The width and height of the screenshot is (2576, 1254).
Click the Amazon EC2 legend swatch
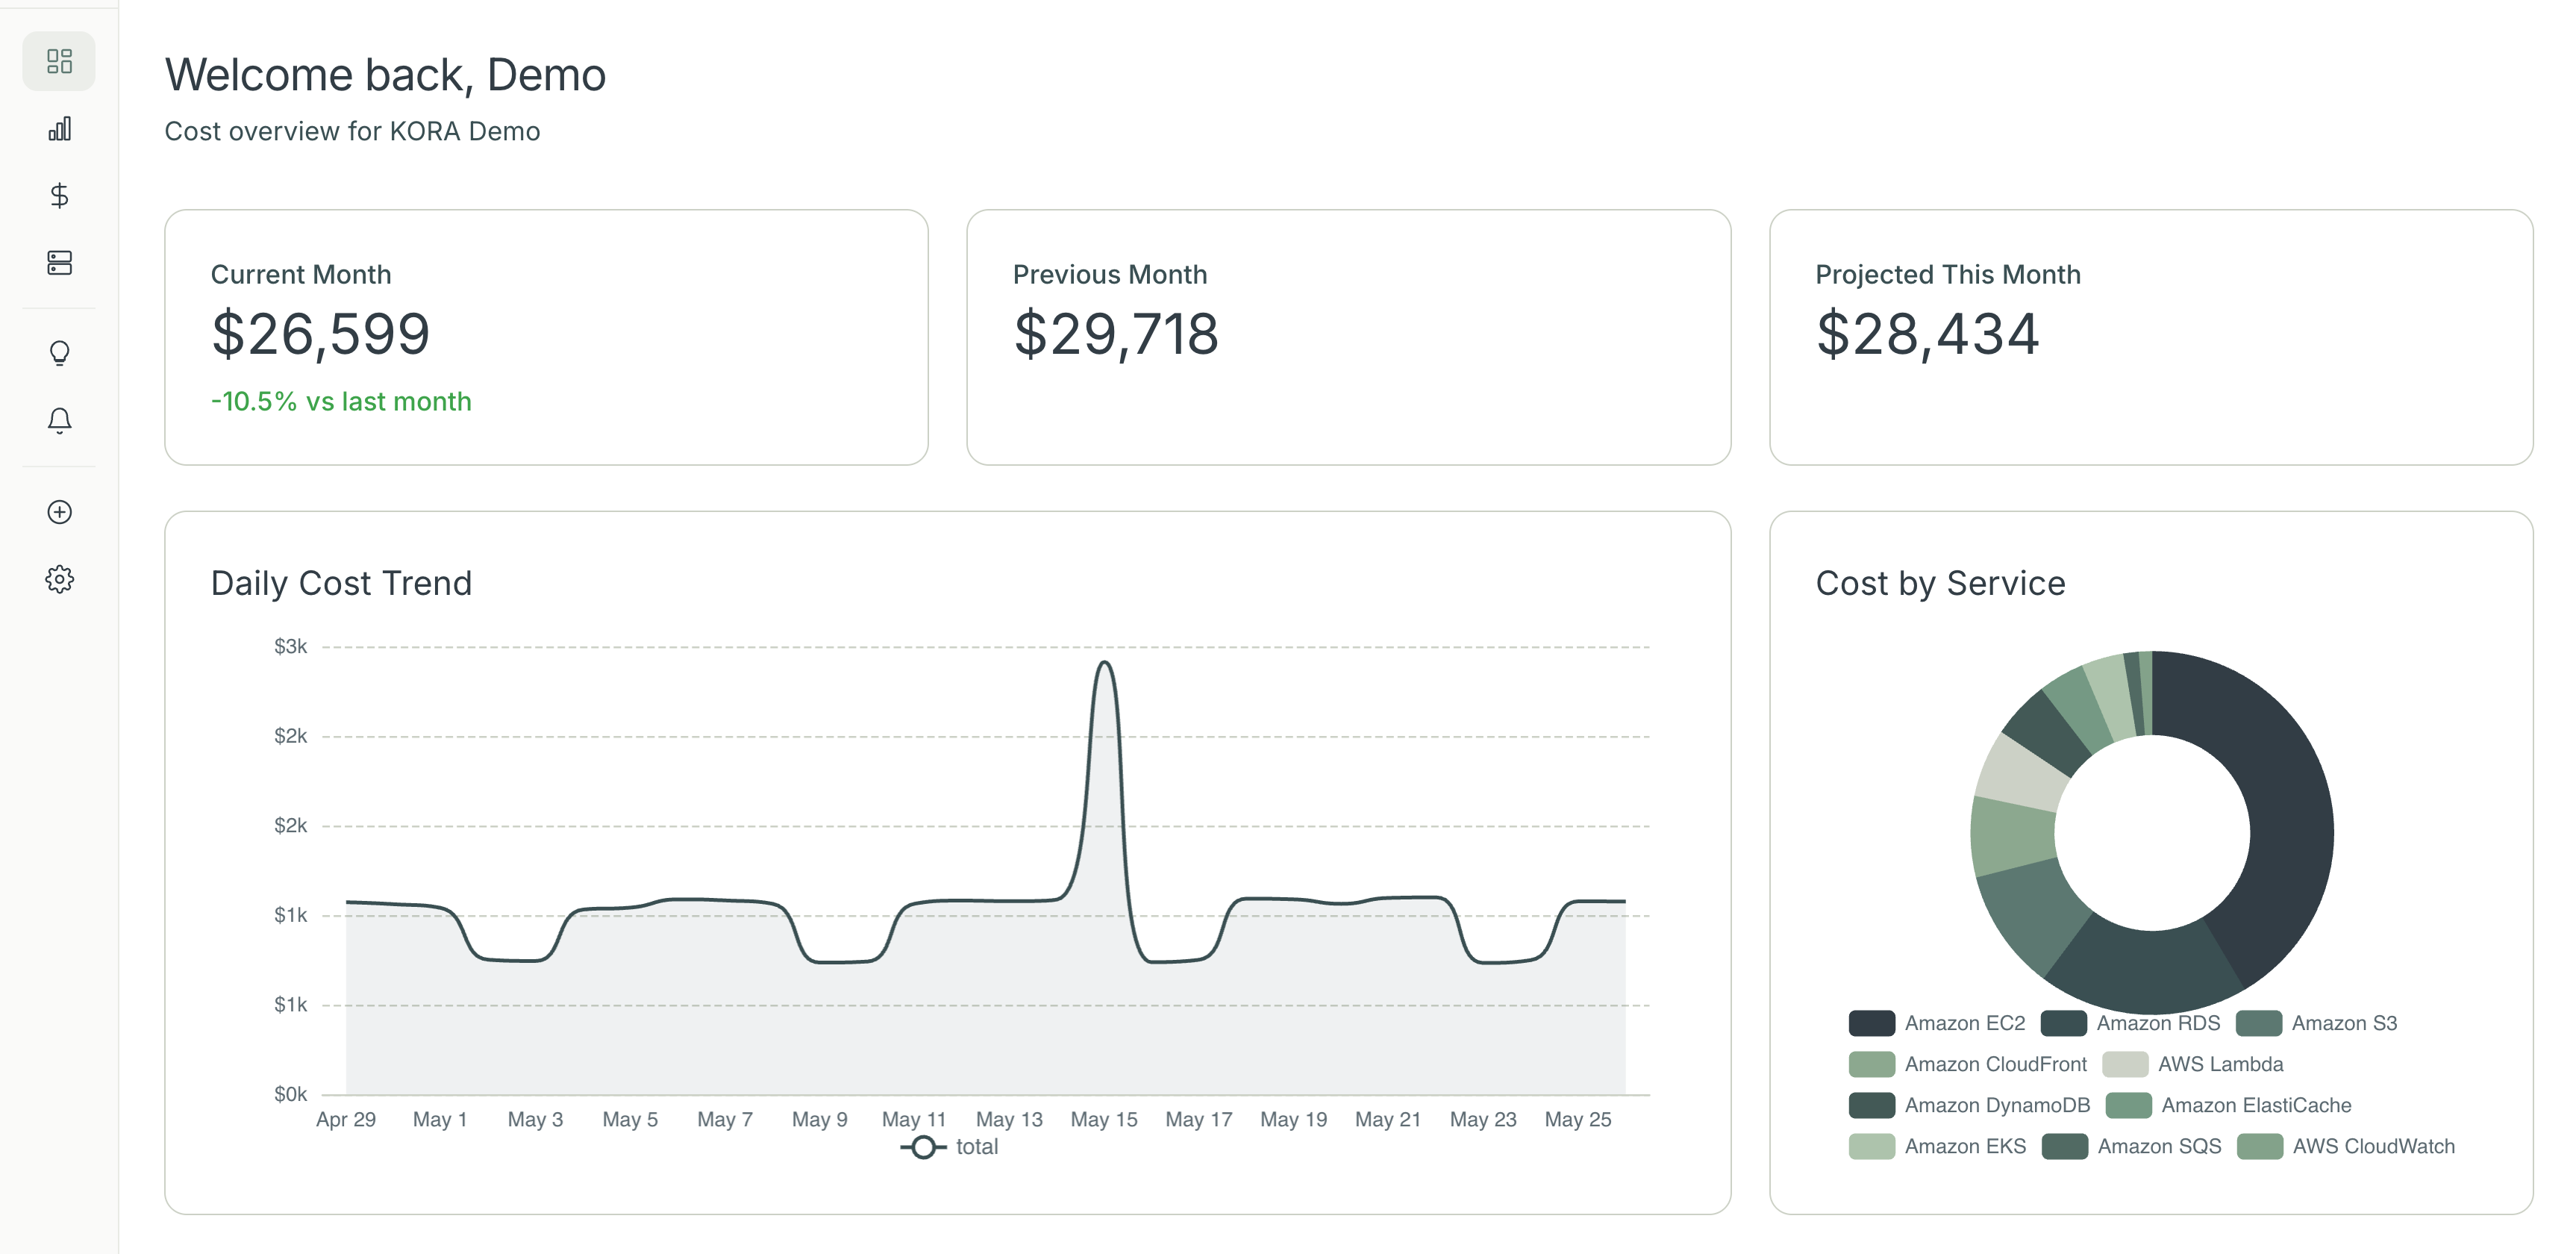coord(1871,1023)
